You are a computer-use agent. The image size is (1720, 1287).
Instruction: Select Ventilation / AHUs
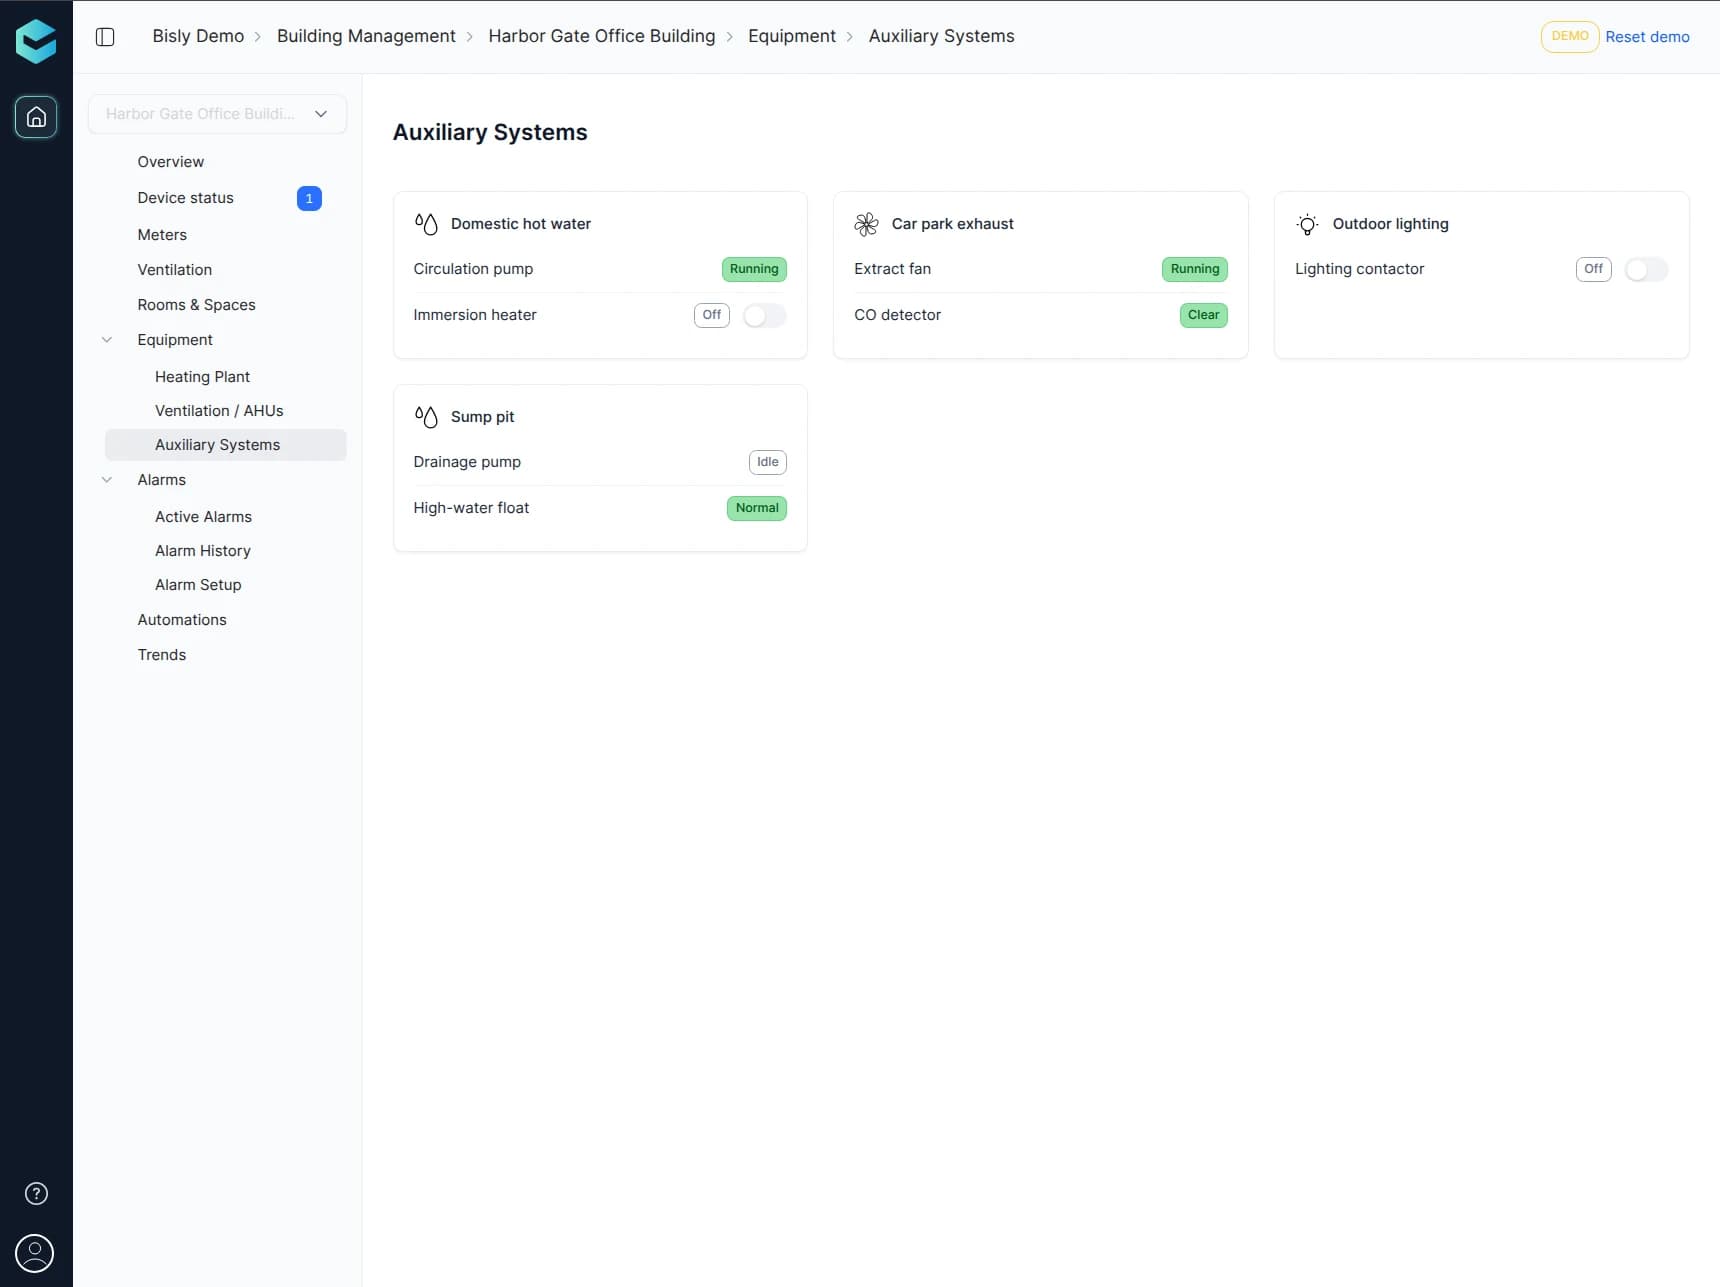click(219, 411)
